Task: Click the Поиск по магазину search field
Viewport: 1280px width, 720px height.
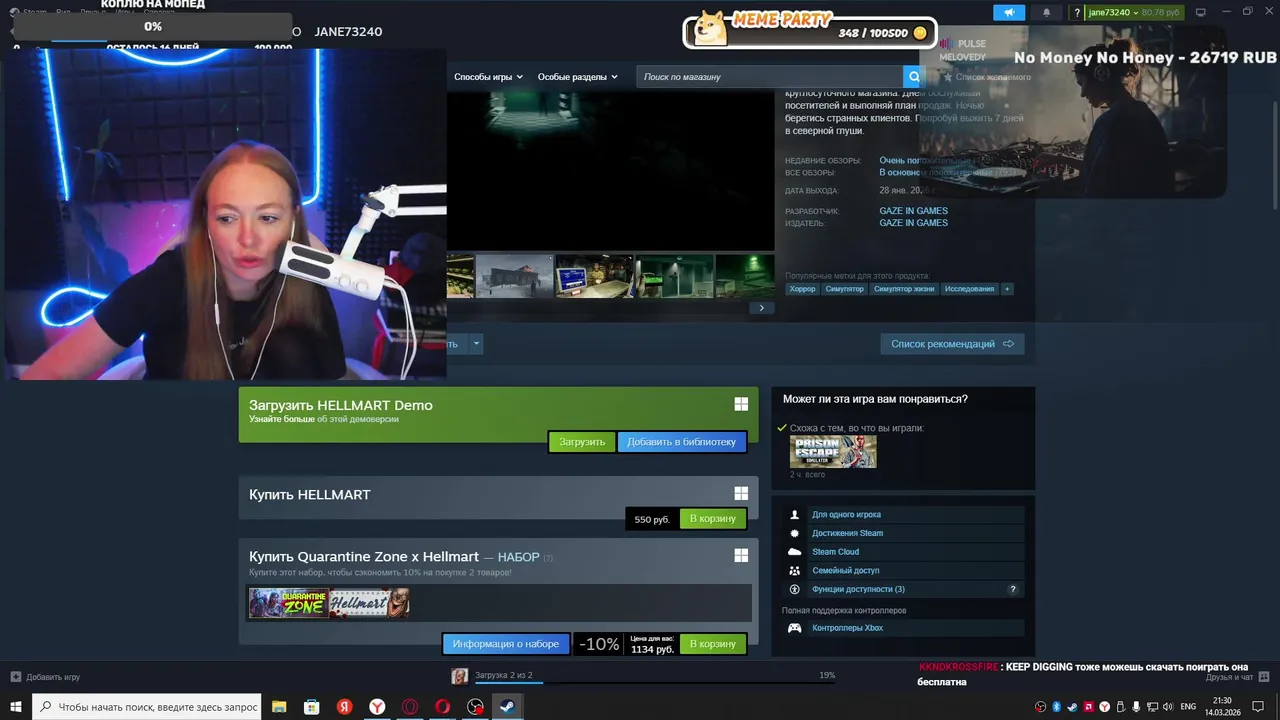Action: click(x=769, y=77)
